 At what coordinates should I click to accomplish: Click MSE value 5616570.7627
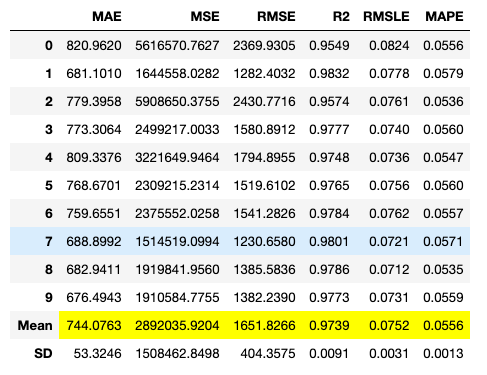(x=177, y=45)
